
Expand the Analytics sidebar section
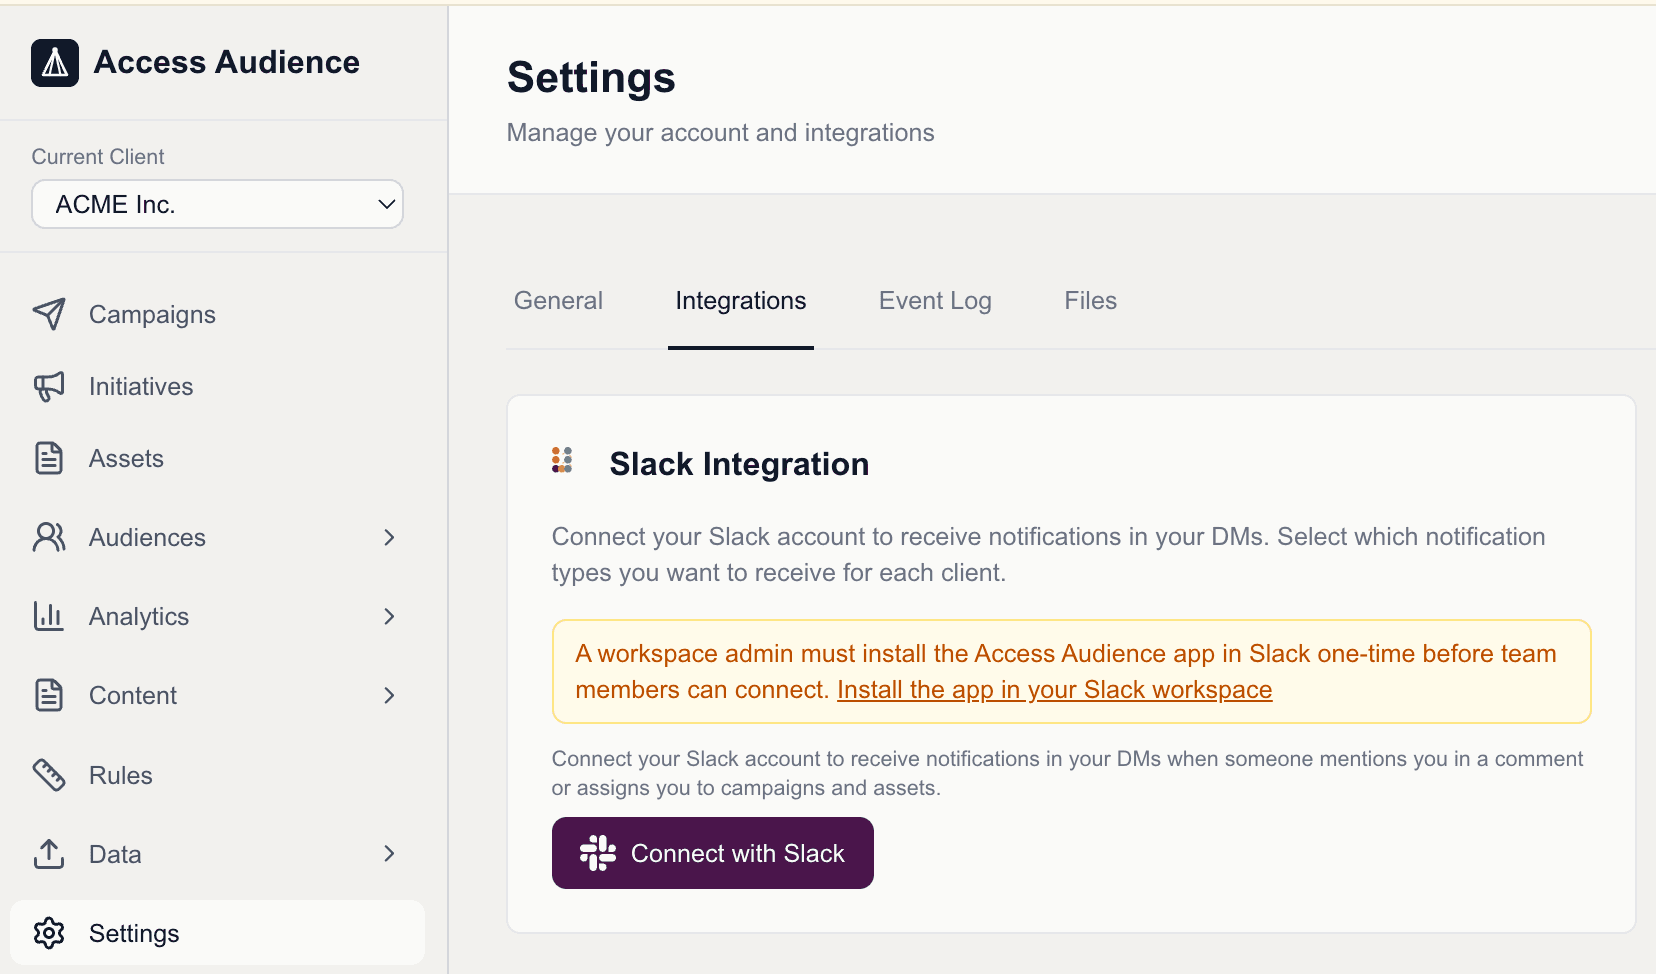point(389,616)
